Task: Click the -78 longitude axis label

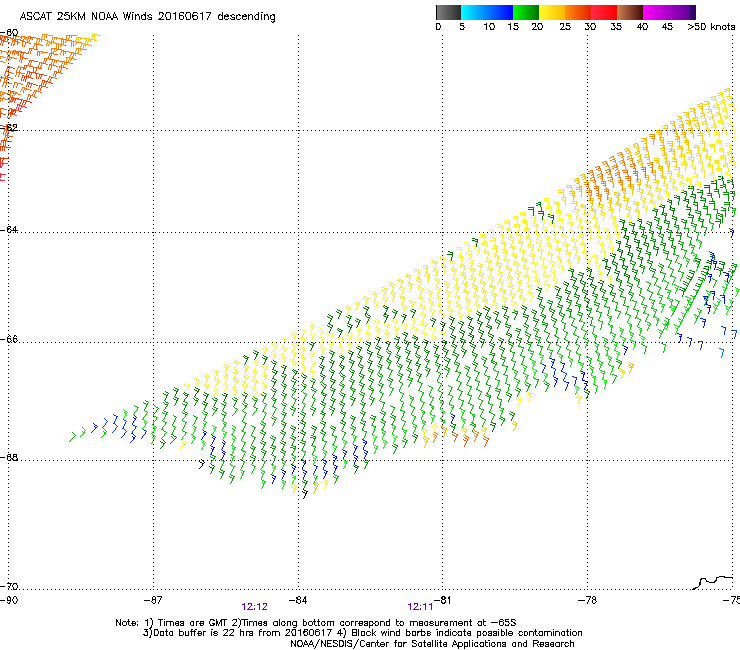Action: [x=587, y=600]
